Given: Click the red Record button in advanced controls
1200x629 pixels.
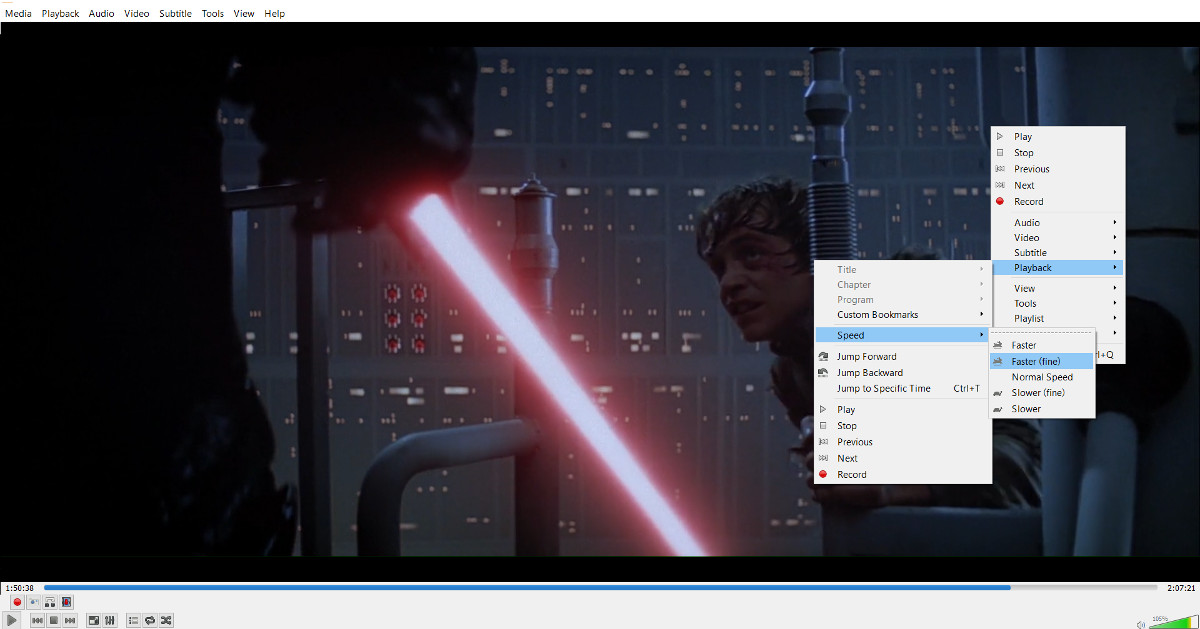Looking at the screenshot, I should tap(17, 602).
